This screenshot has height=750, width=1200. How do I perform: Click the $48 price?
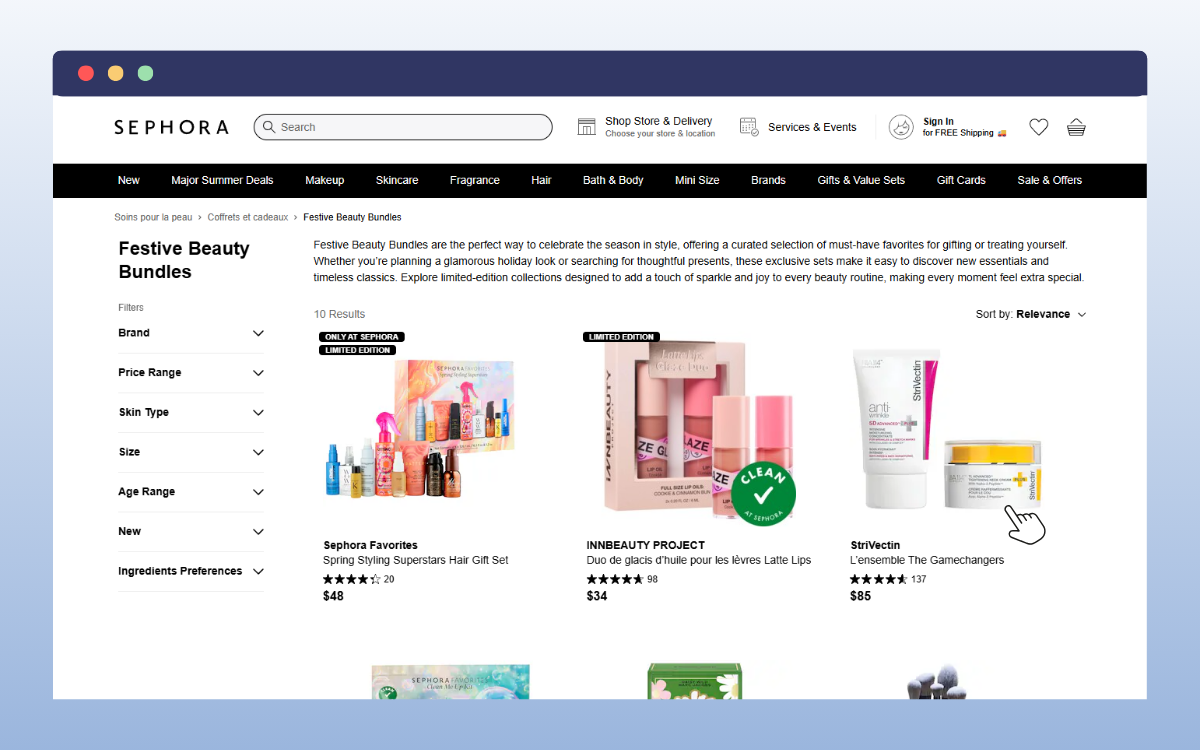[333, 596]
